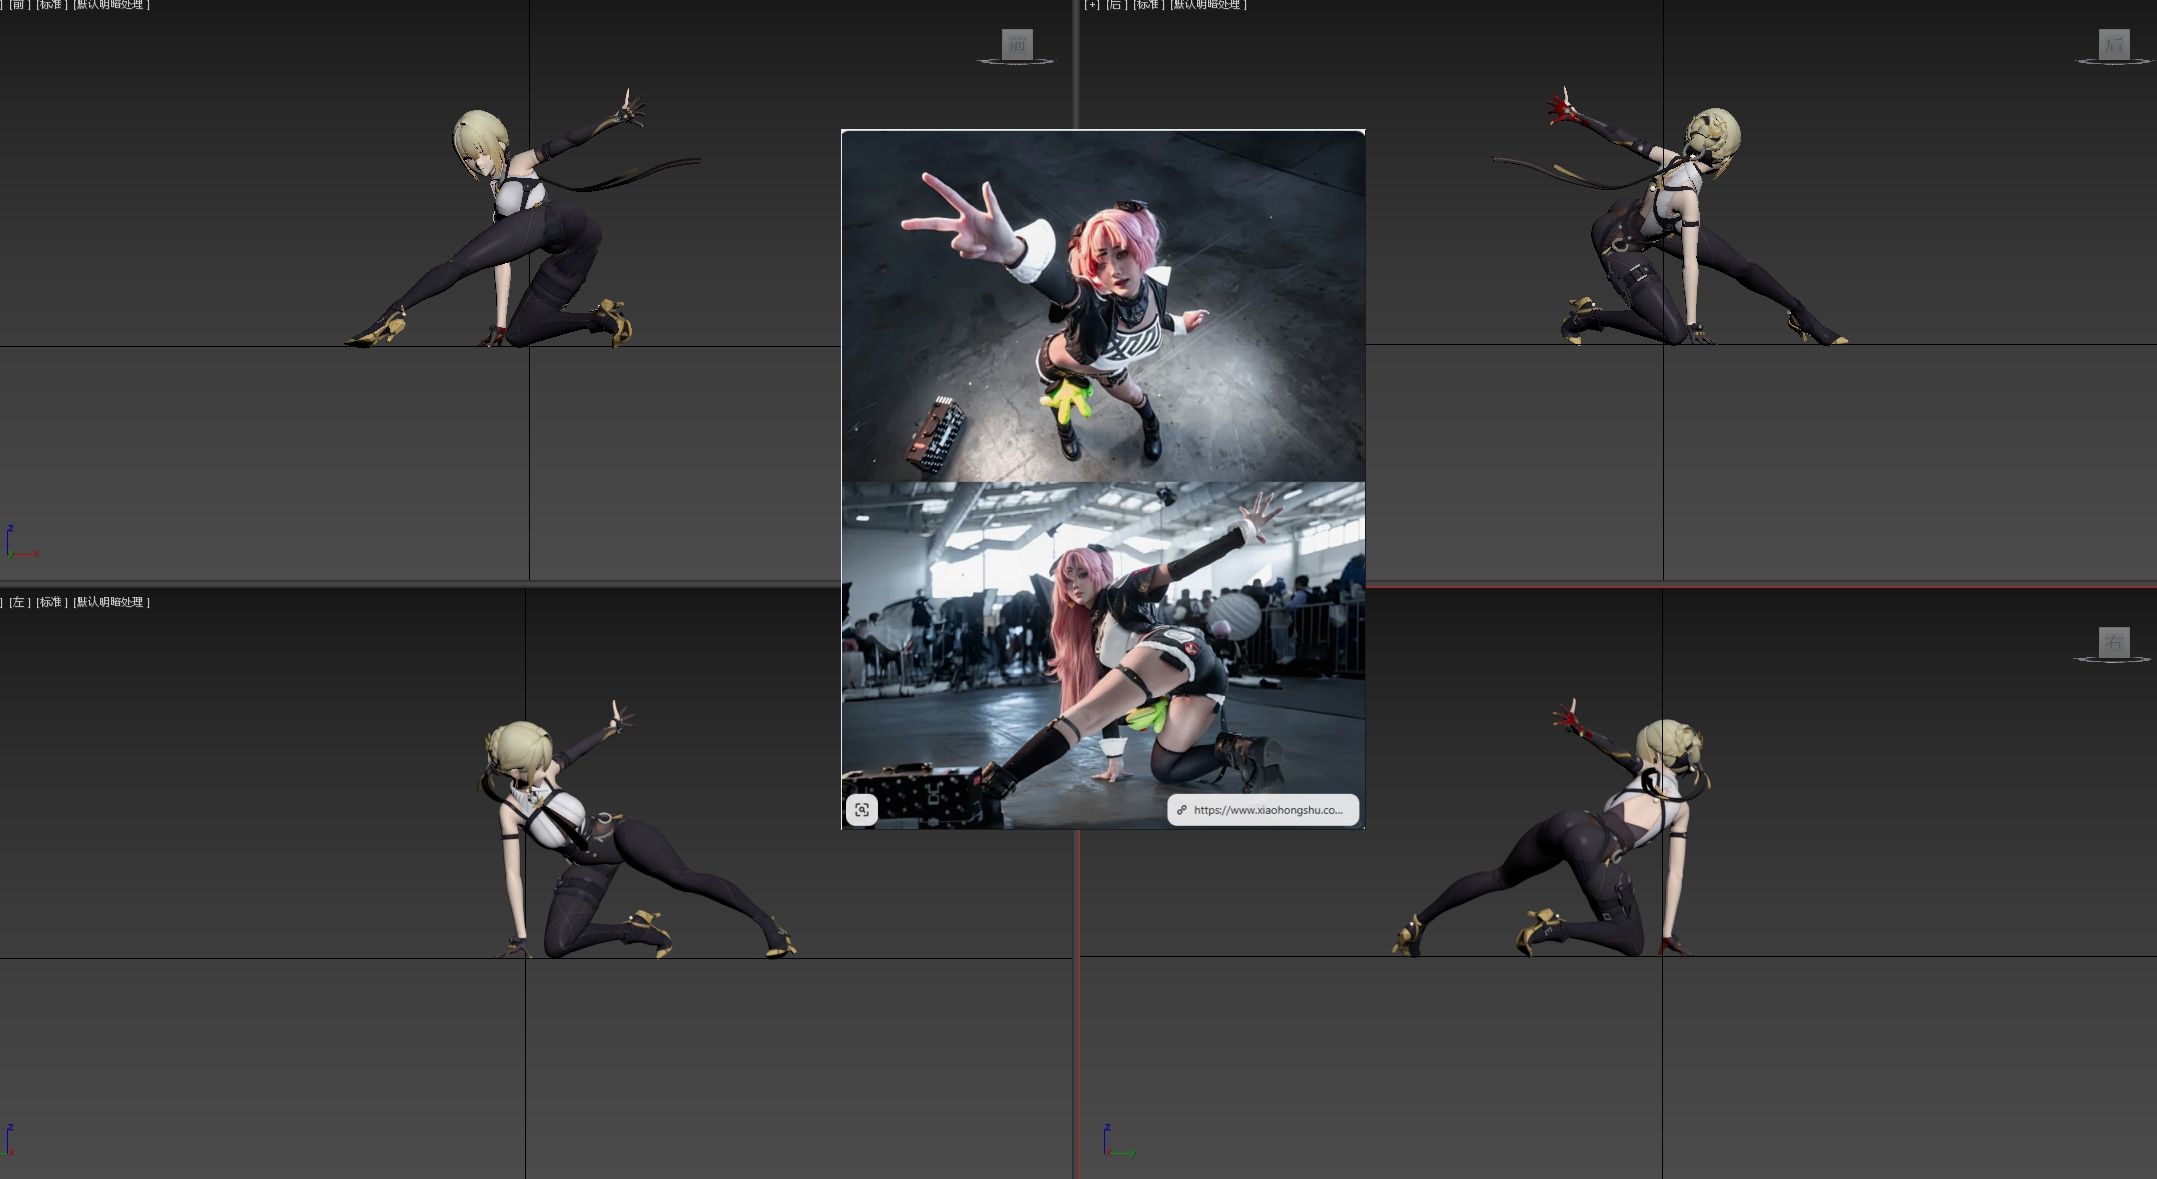Viewport: 2157px width, 1179px height.
Task: Click the image search icon on the reference photo
Action: click(862, 810)
